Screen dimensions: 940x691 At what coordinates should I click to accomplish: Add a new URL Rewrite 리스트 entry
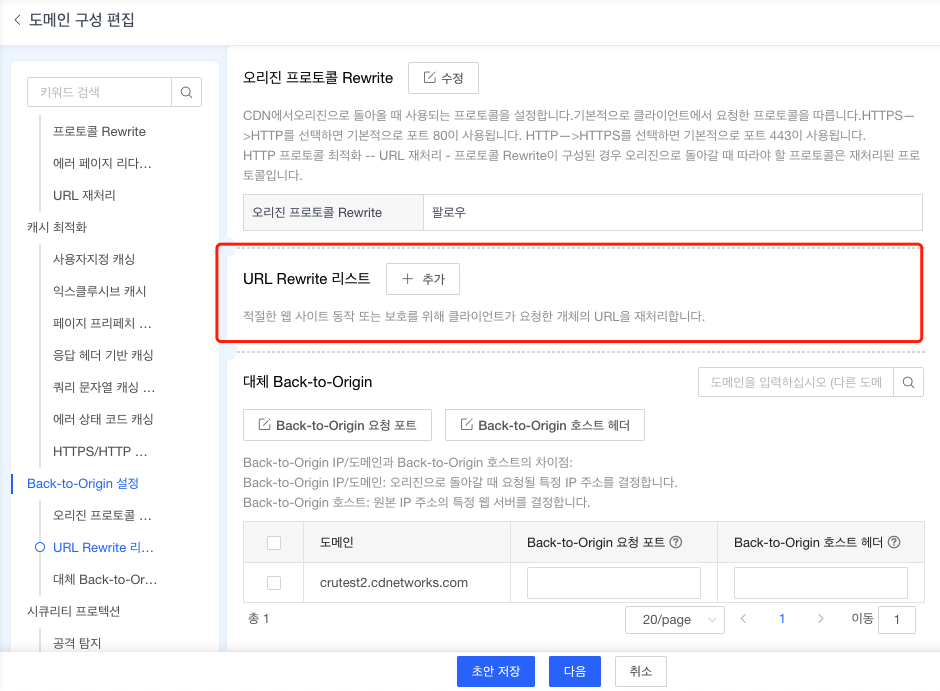[x=423, y=279]
